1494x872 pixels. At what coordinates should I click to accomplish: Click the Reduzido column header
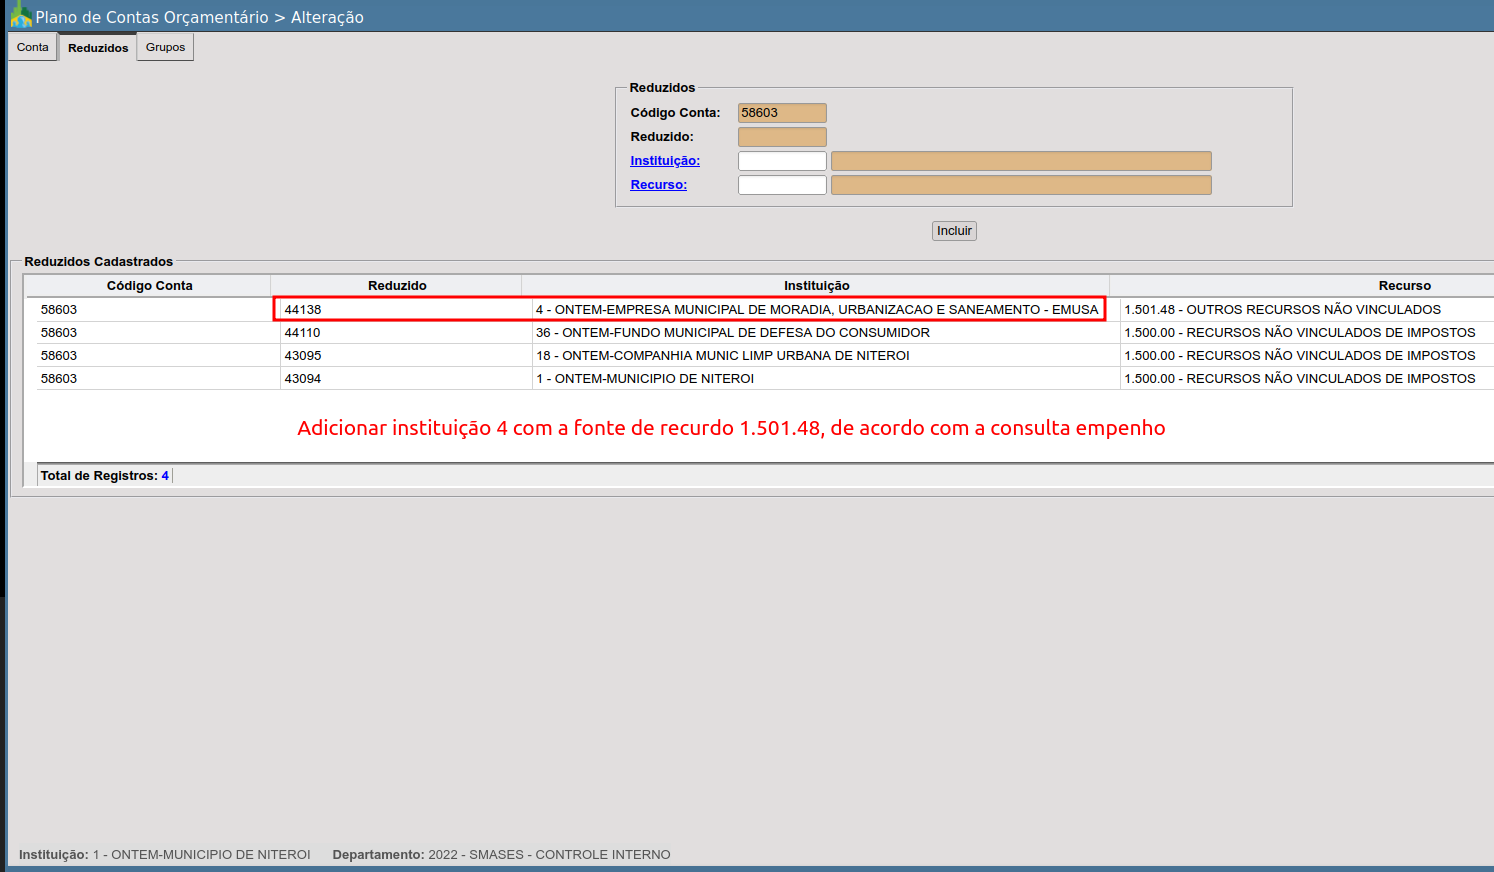point(397,286)
